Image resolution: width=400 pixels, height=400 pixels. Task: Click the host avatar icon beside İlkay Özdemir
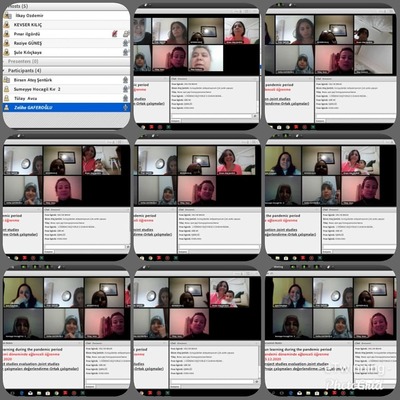click(6, 16)
